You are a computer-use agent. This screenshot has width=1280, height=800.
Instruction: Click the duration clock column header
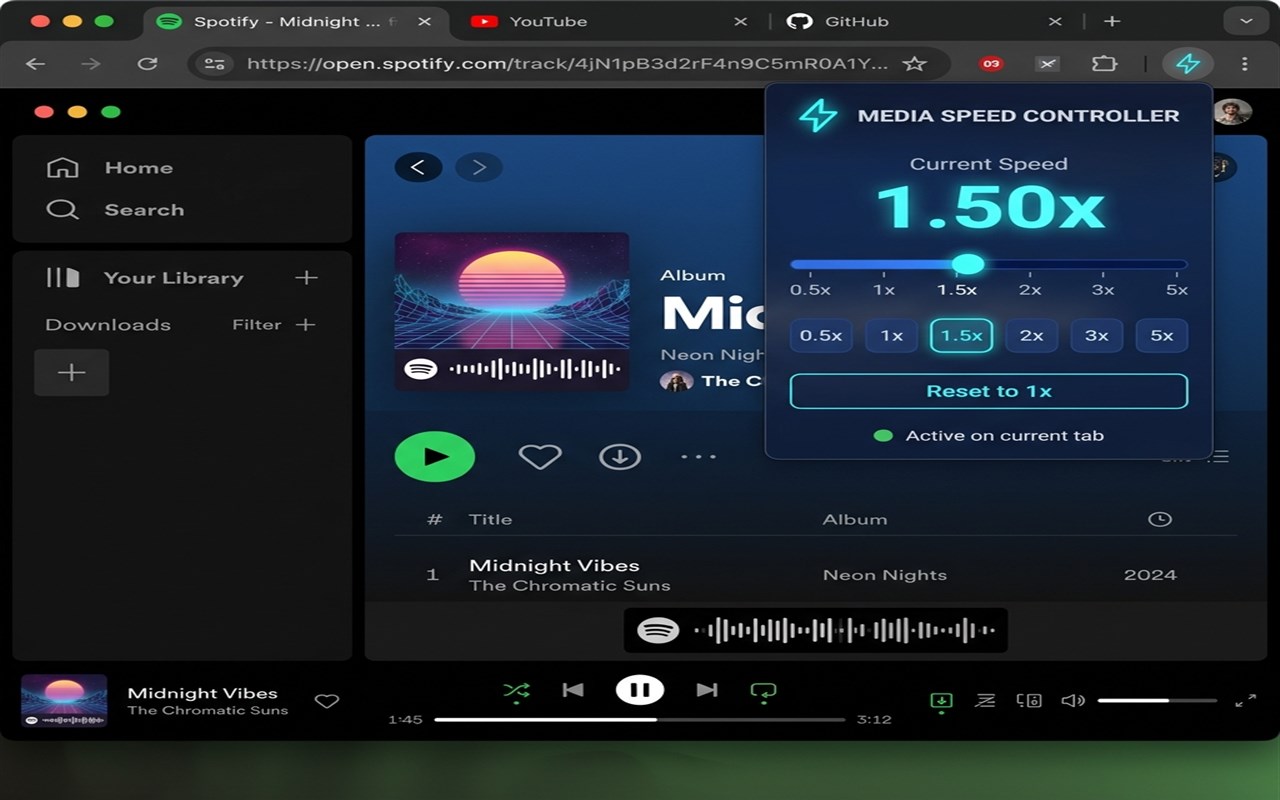[1160, 519]
